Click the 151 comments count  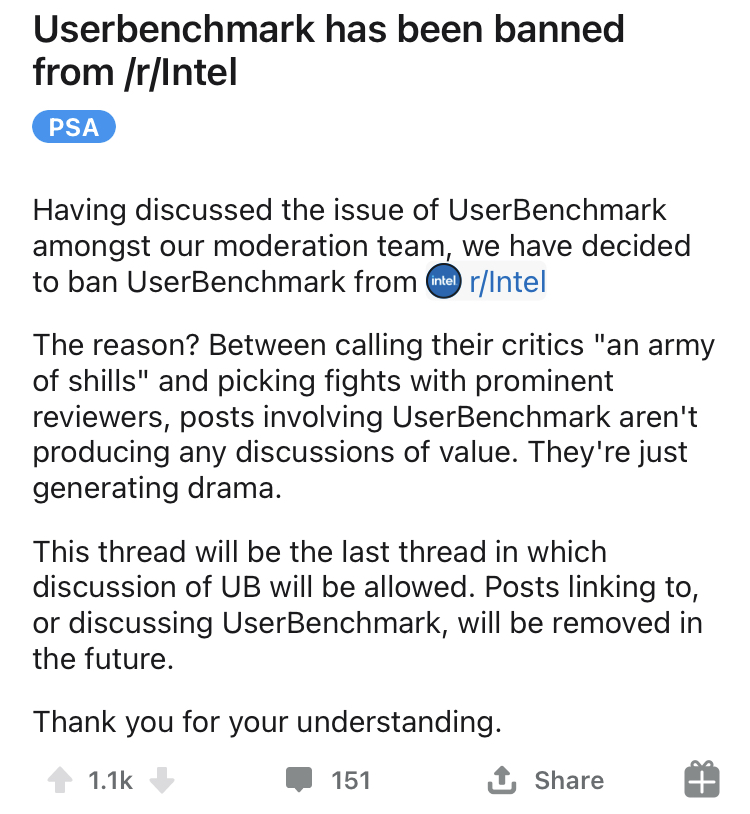(351, 780)
